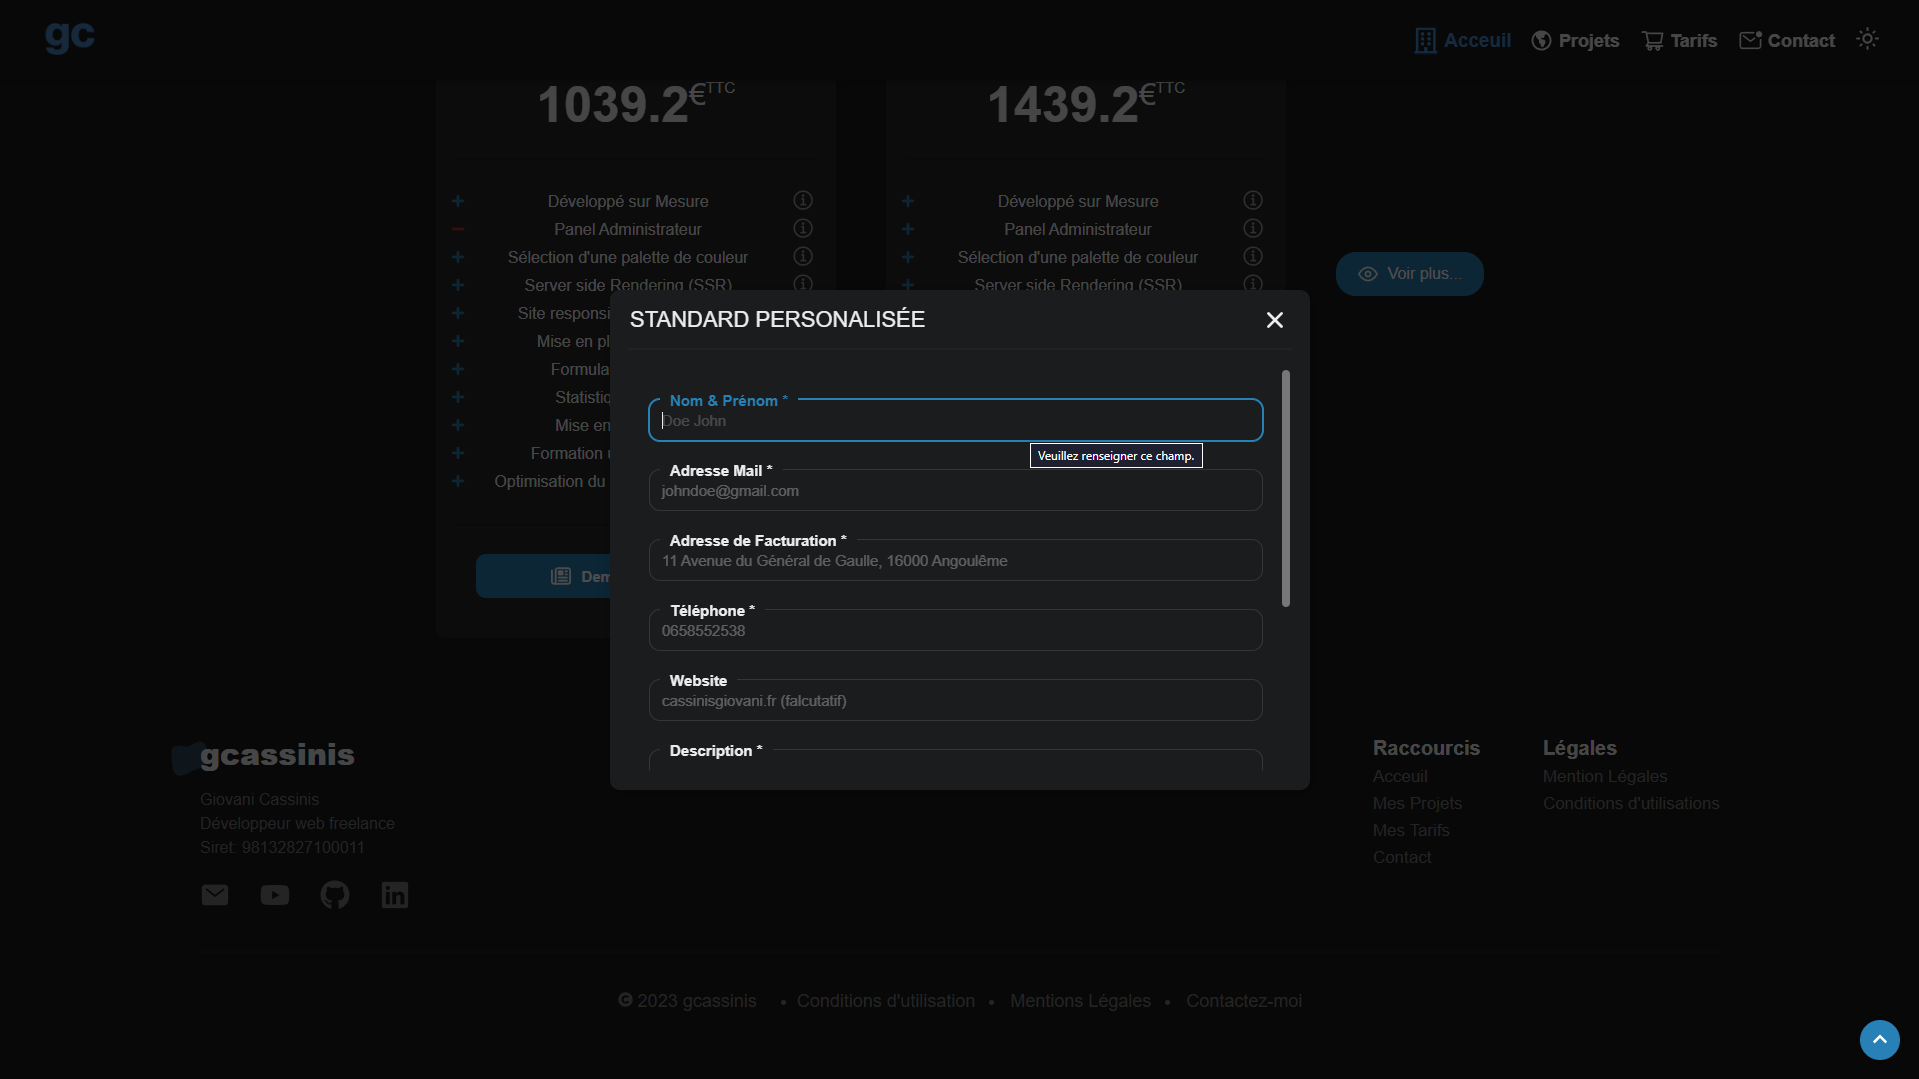Open the GitHub icon in footer
Screen dimensions: 1919x1079
(x=335, y=895)
